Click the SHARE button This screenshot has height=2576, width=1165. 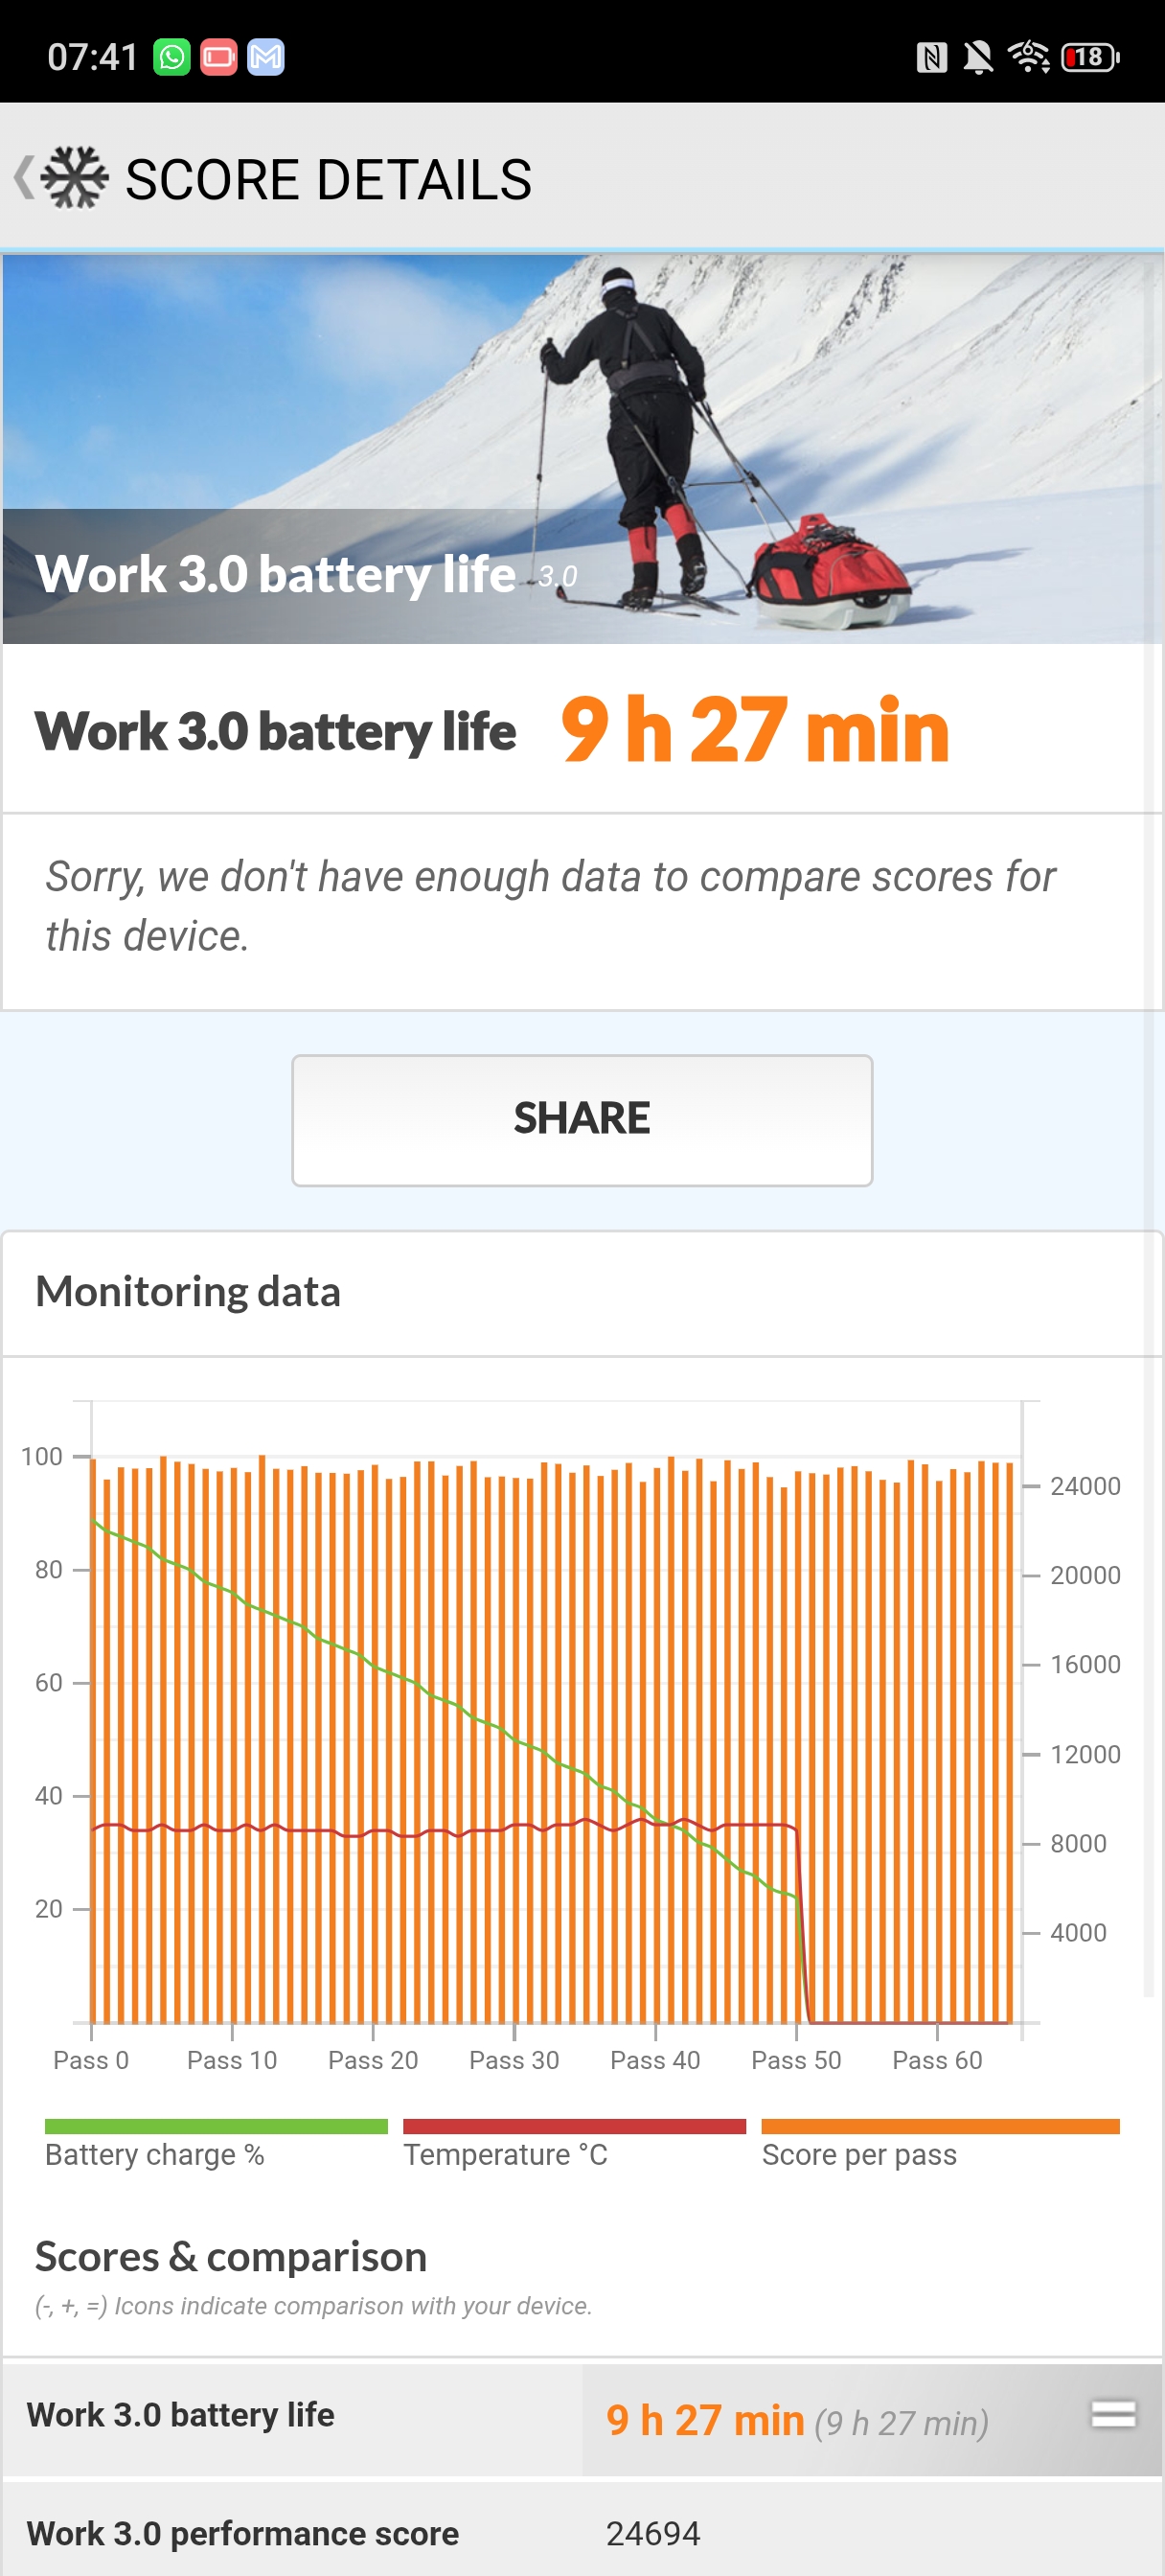click(582, 1120)
